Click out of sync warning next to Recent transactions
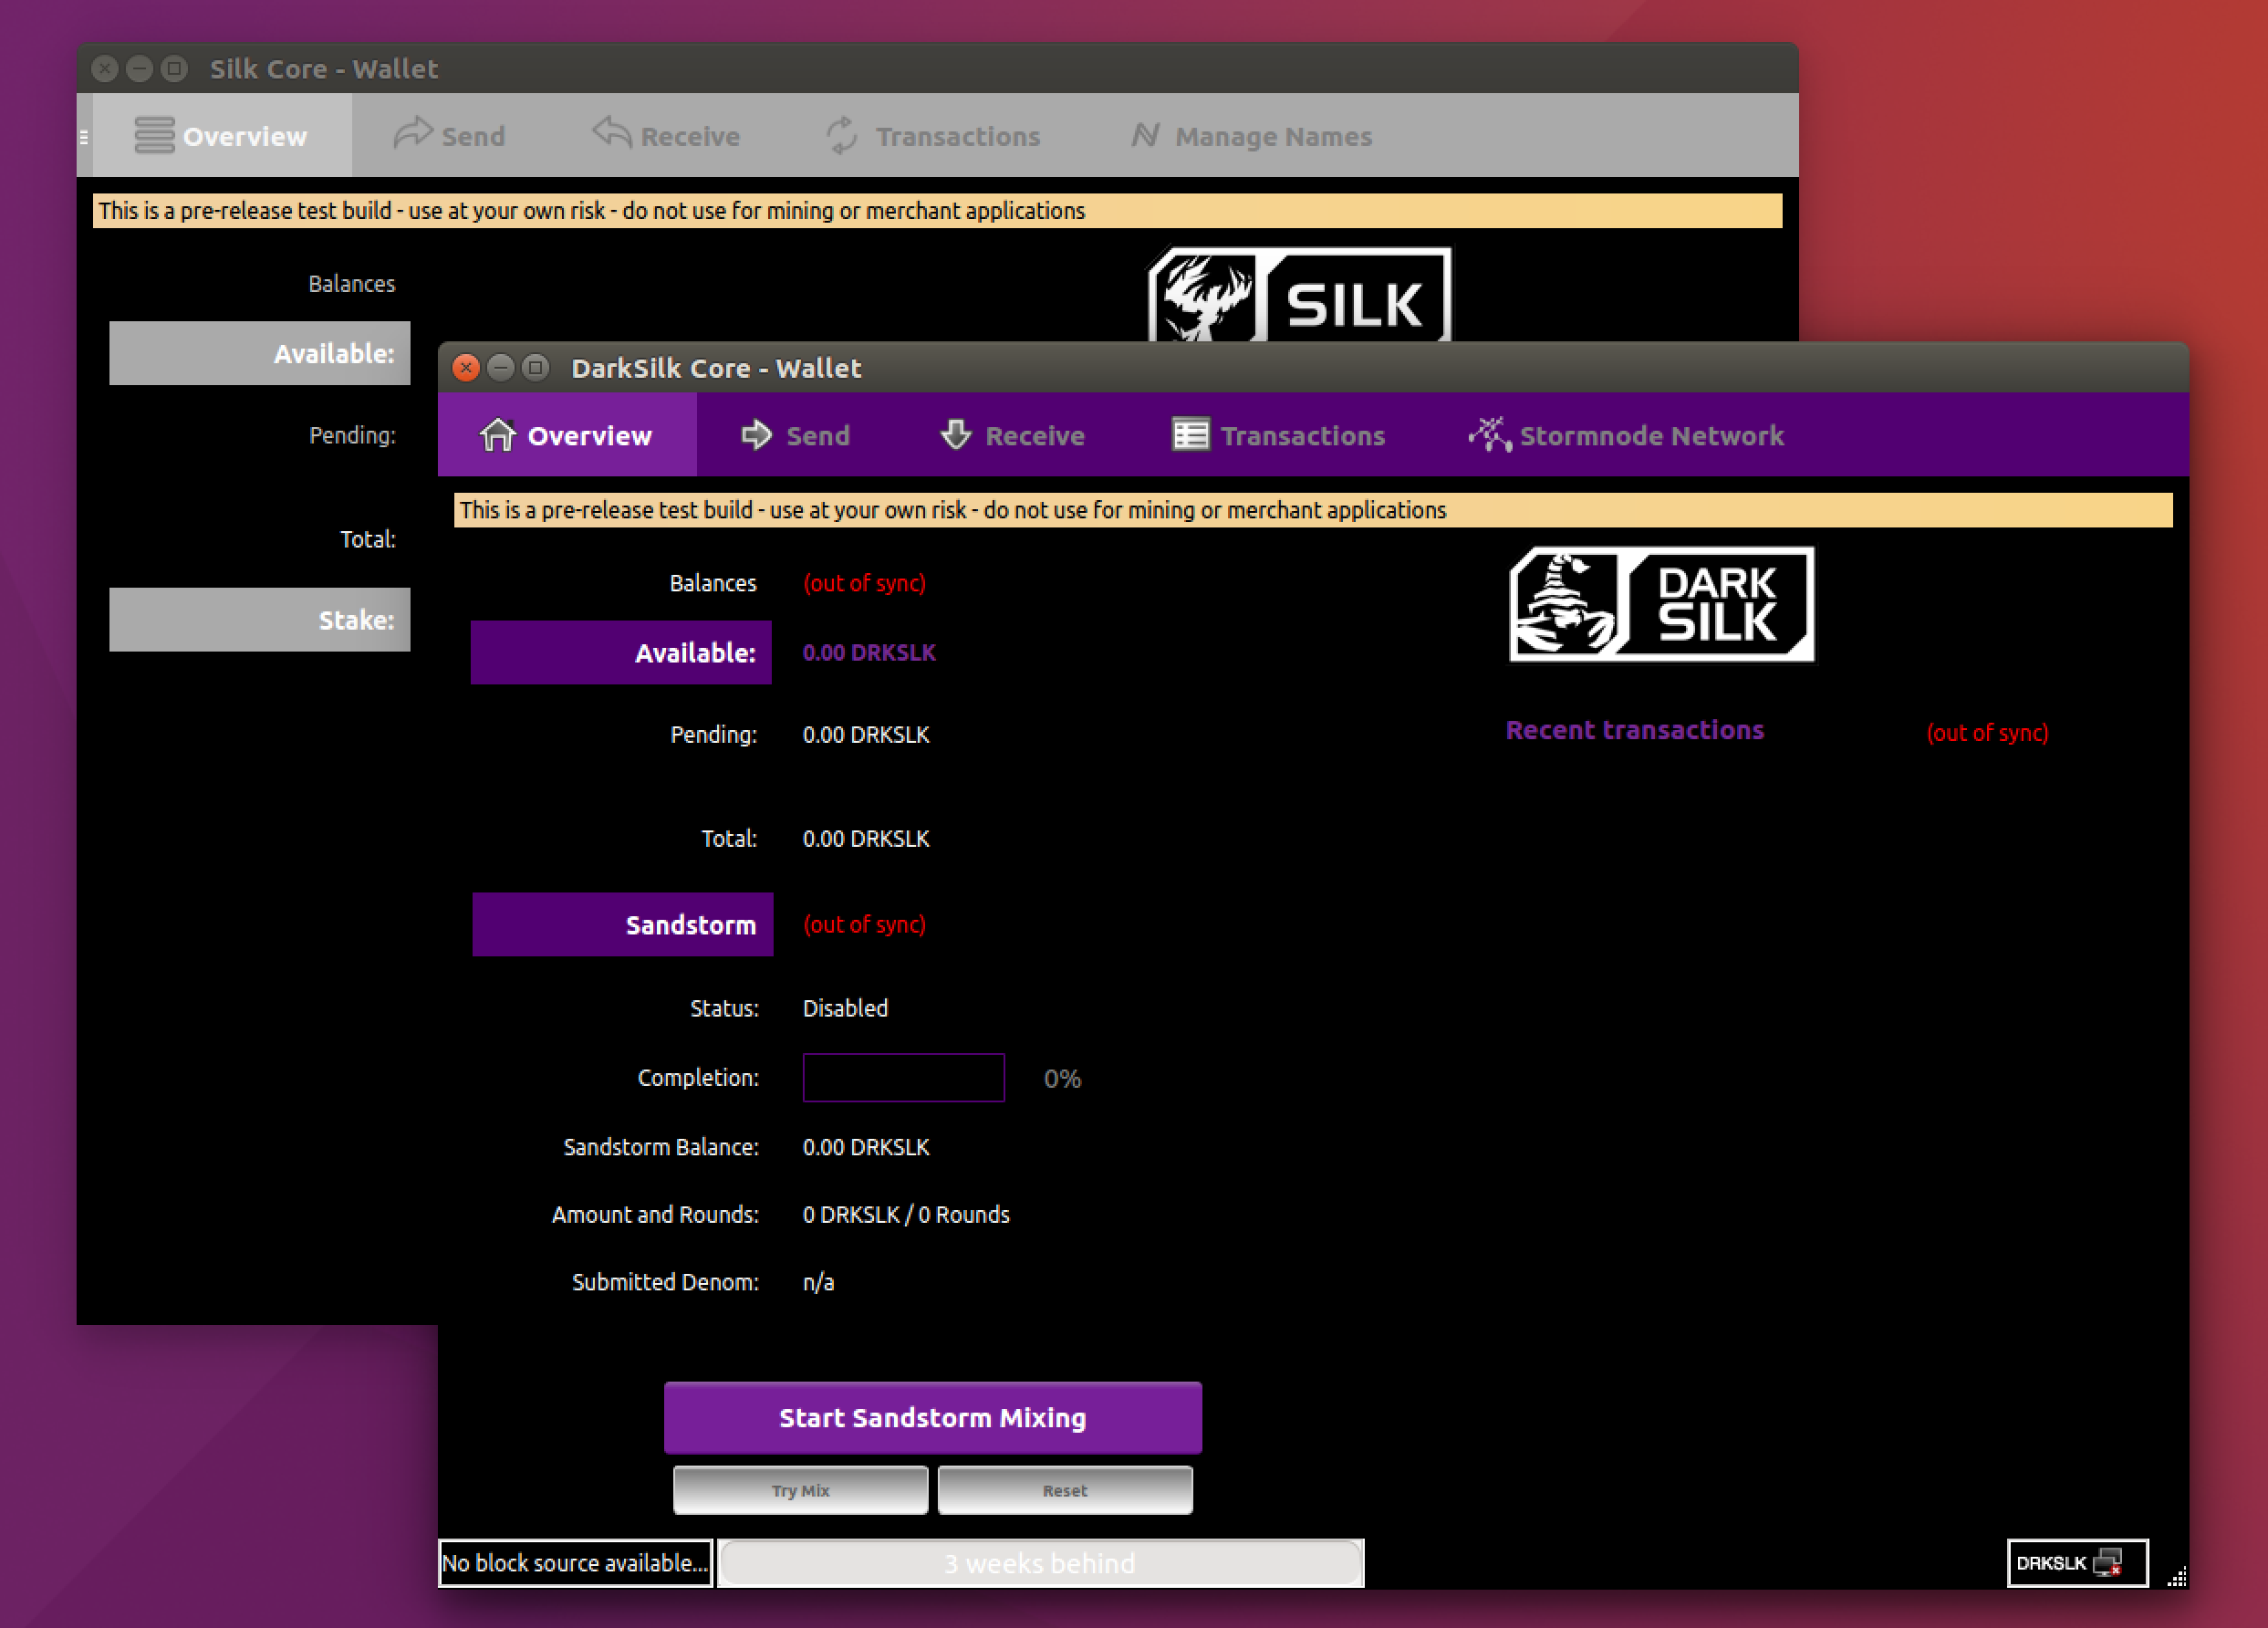 tap(1987, 733)
